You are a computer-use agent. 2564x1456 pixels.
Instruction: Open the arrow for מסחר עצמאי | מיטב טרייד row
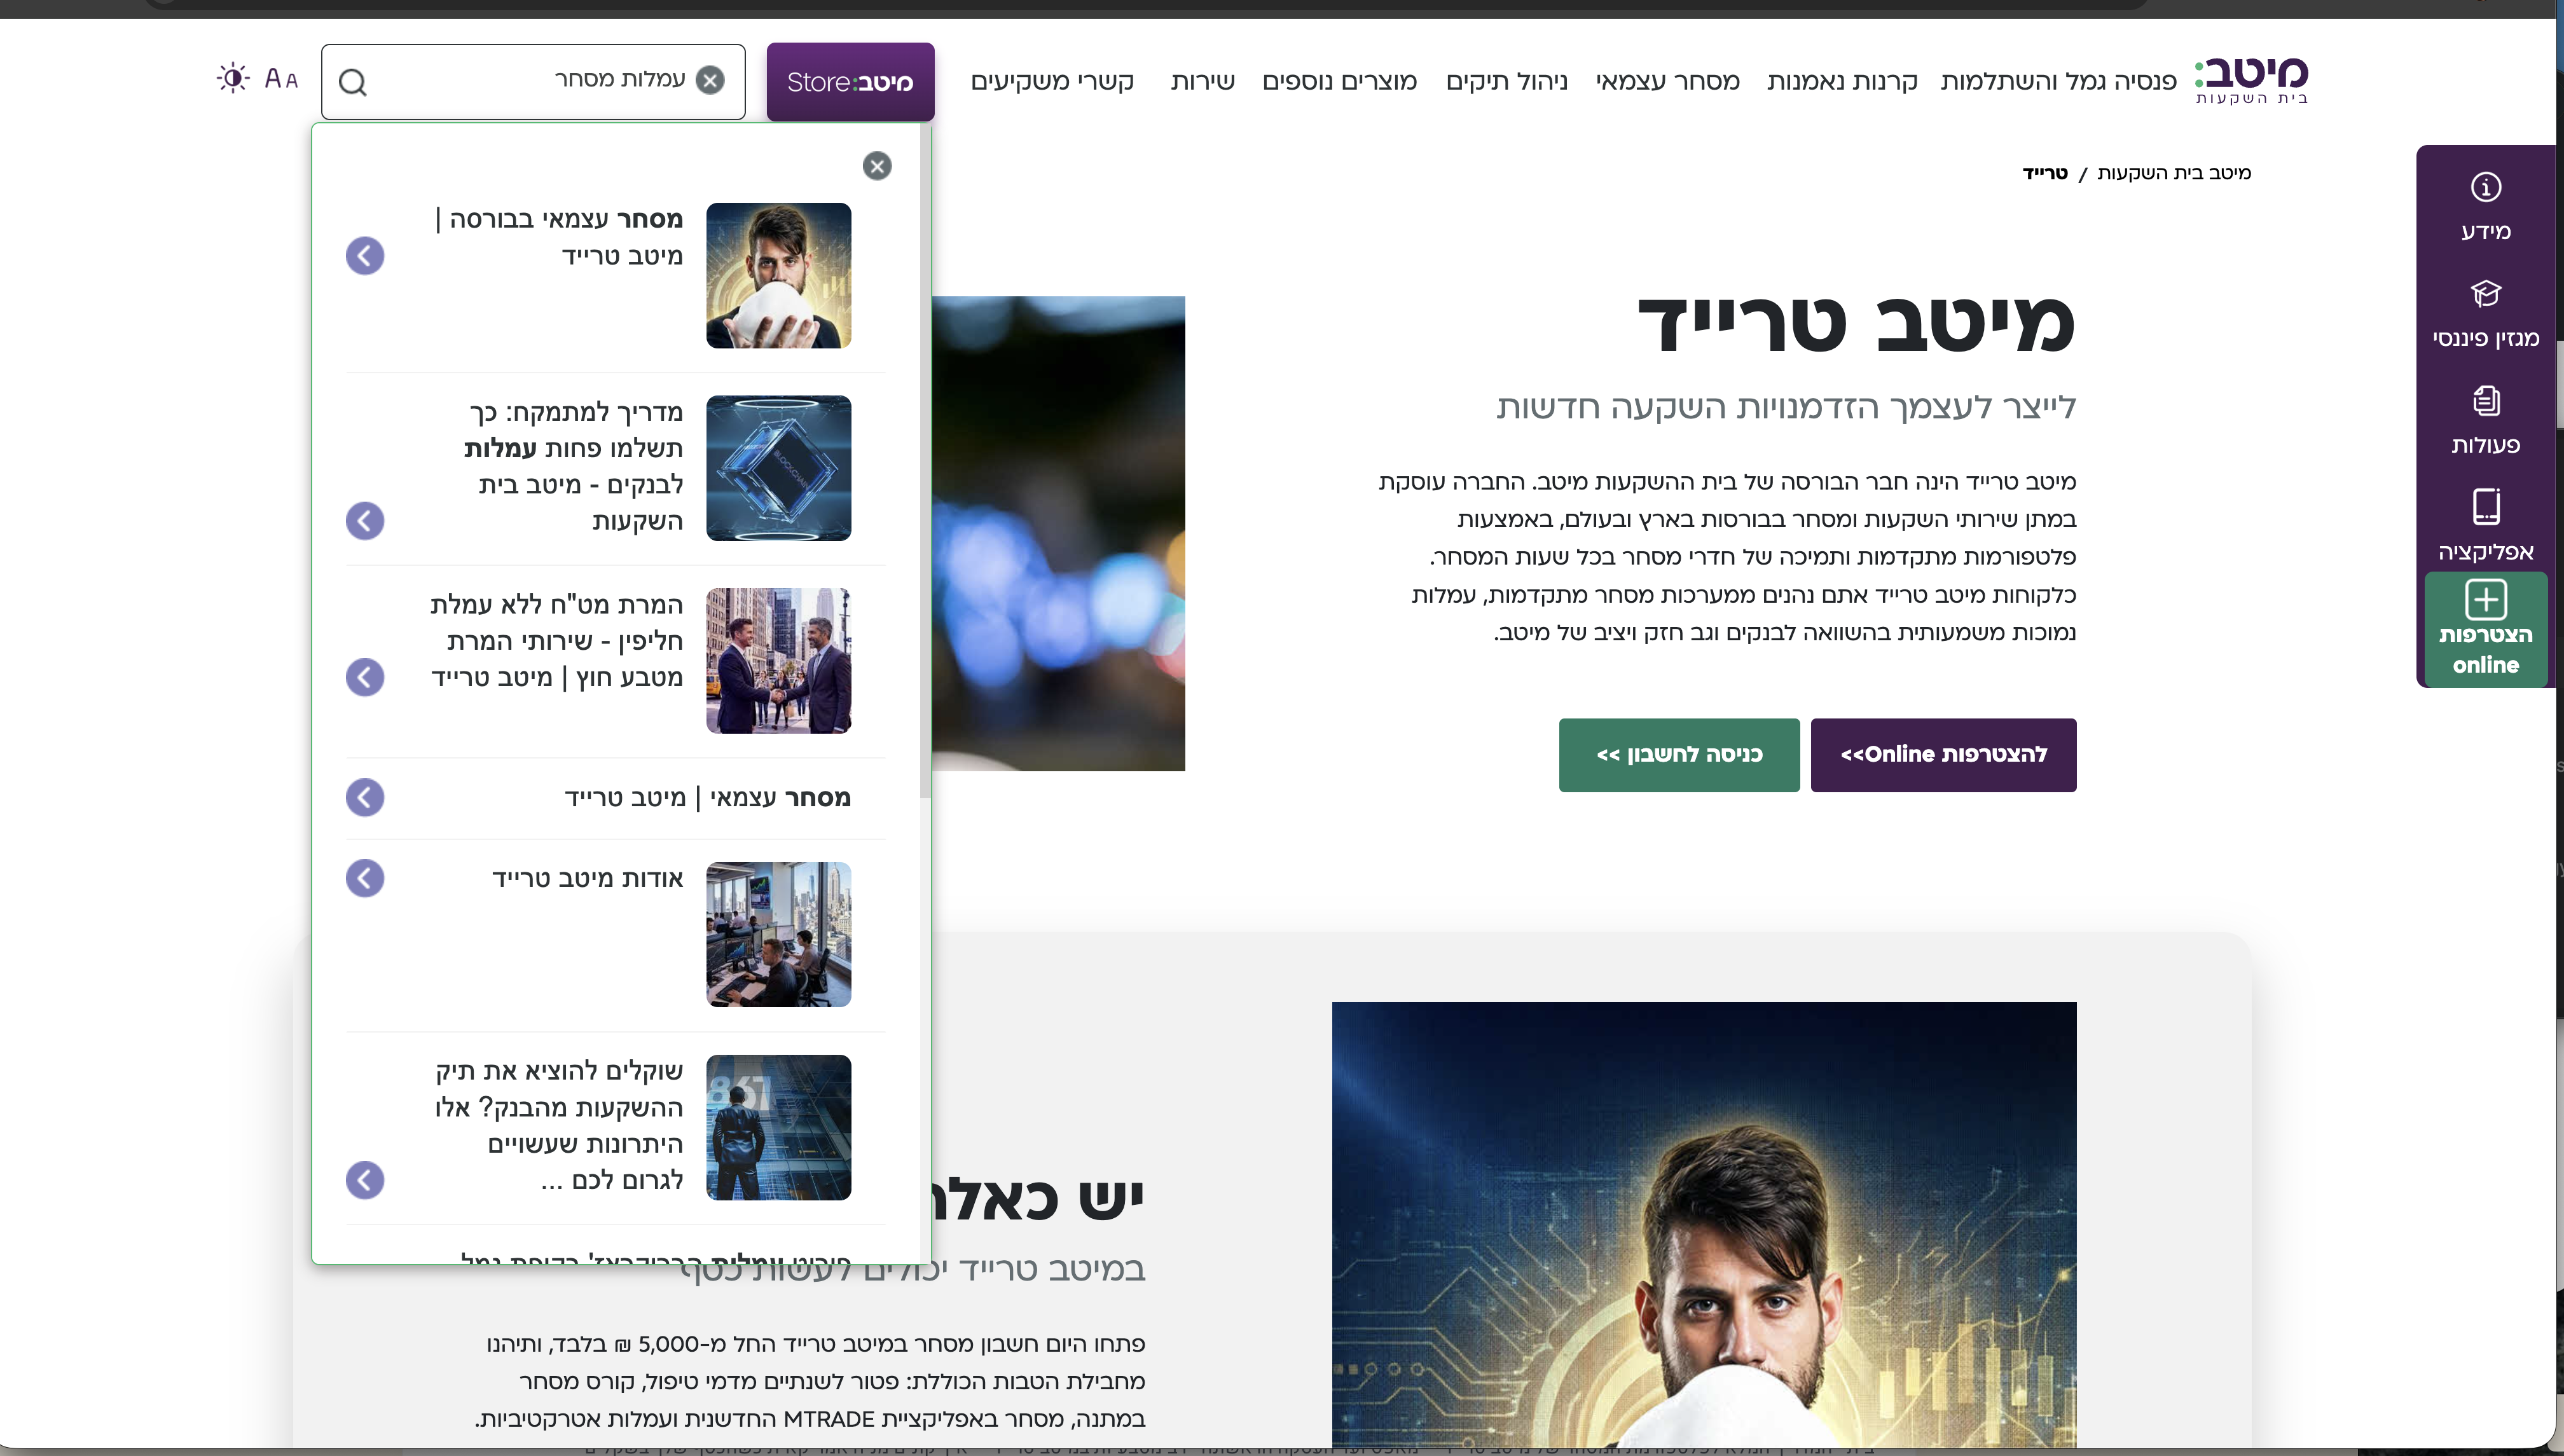(365, 798)
